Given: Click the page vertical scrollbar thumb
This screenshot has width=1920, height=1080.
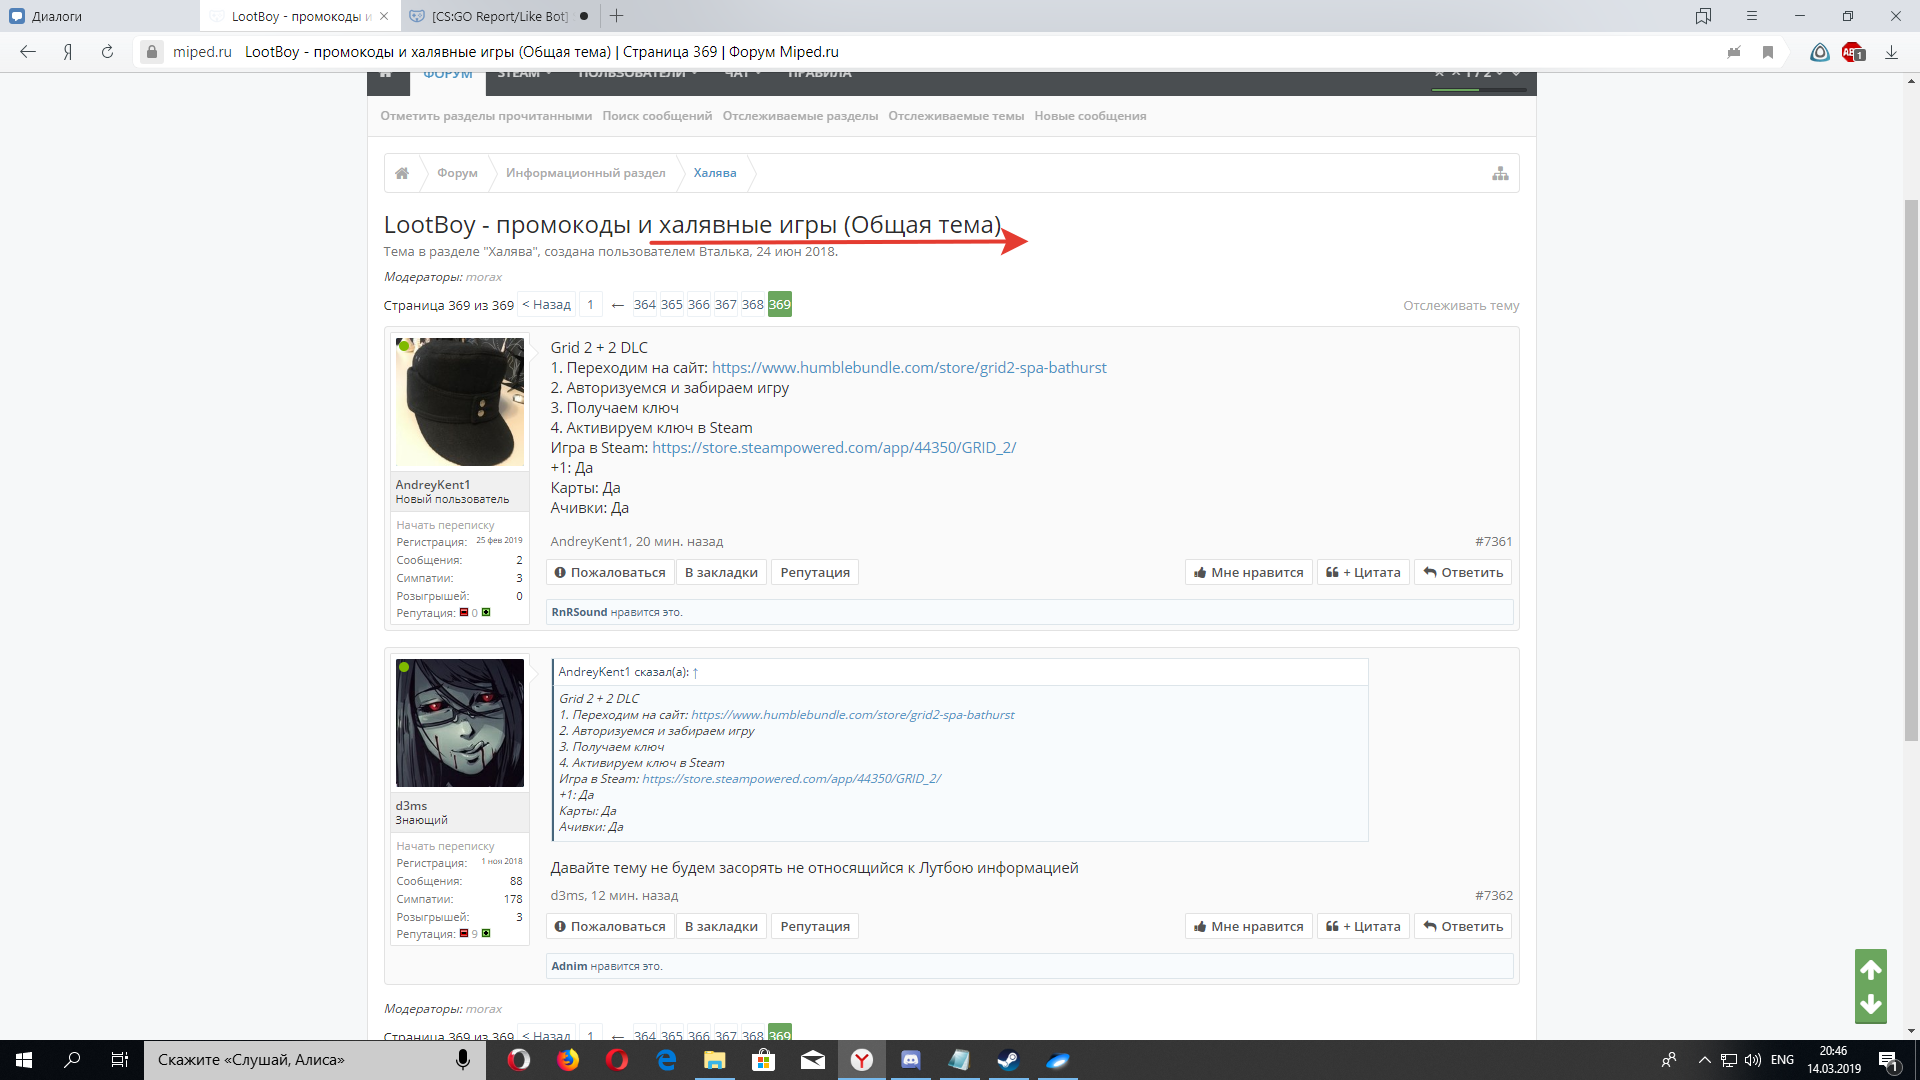Looking at the screenshot, I should [1911, 470].
